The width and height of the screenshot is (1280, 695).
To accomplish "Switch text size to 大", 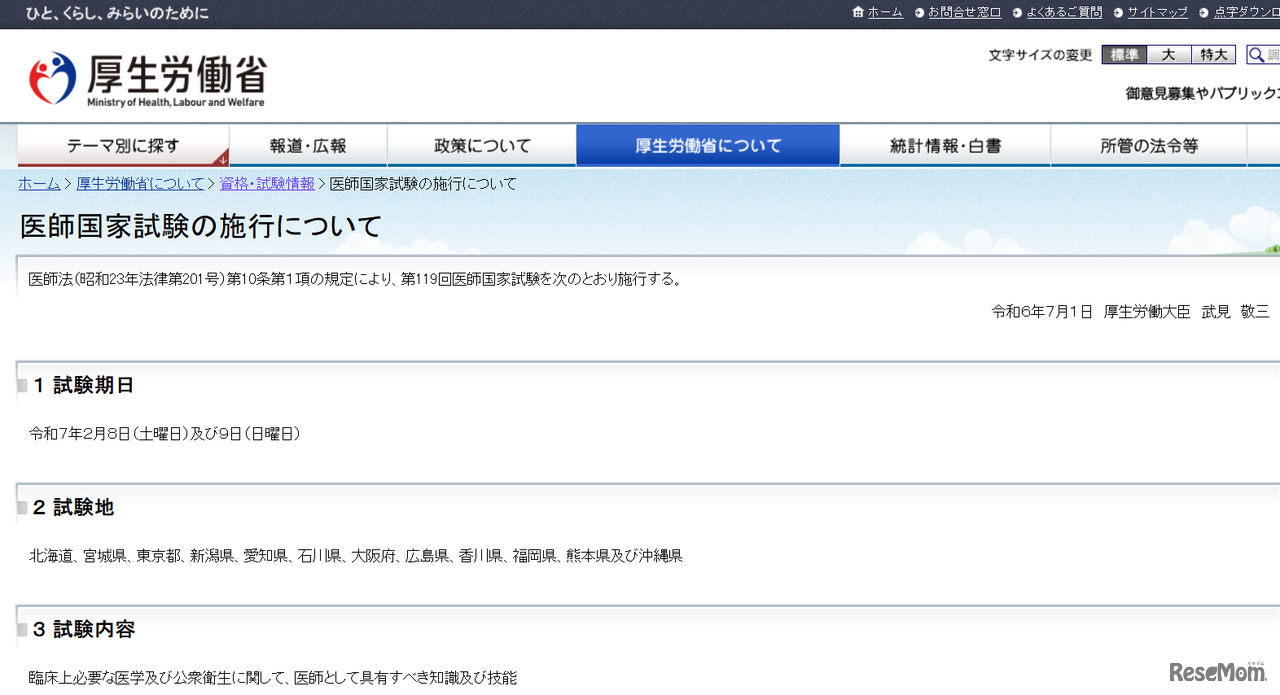I will [x=1168, y=55].
